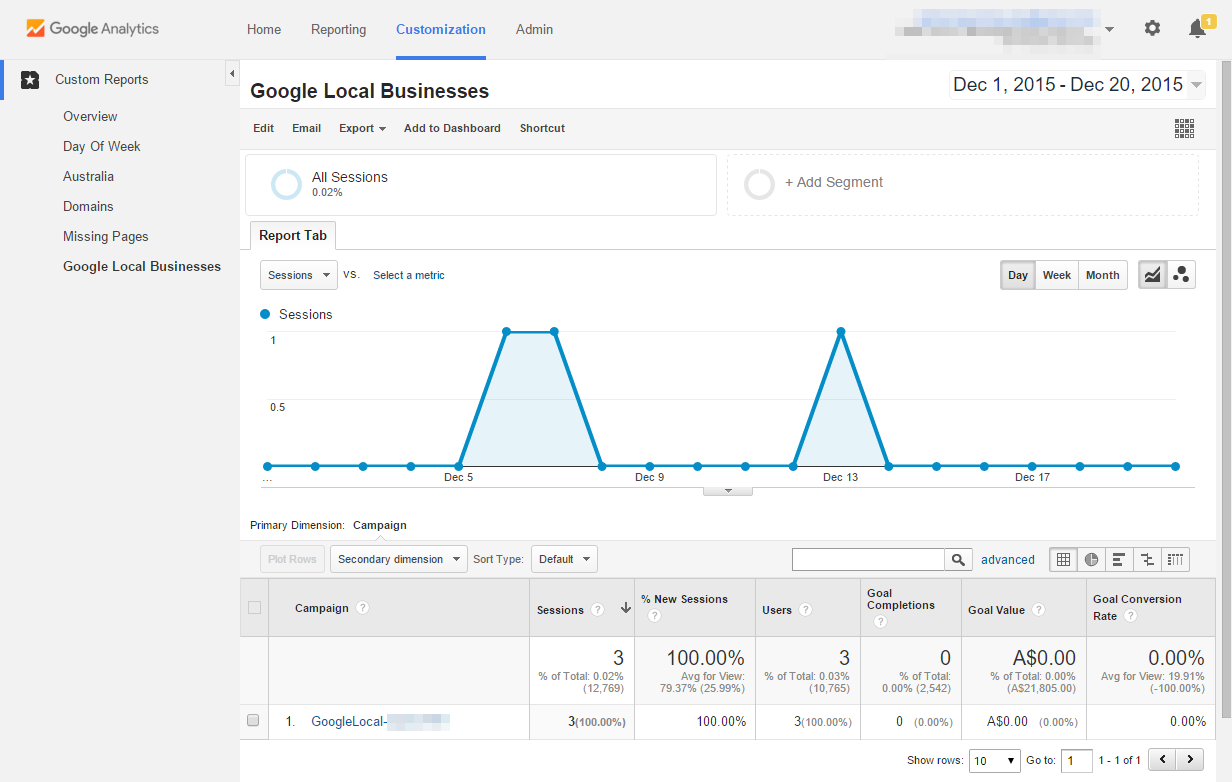Select the Report Tab
The width and height of the screenshot is (1232, 782).
click(x=293, y=236)
